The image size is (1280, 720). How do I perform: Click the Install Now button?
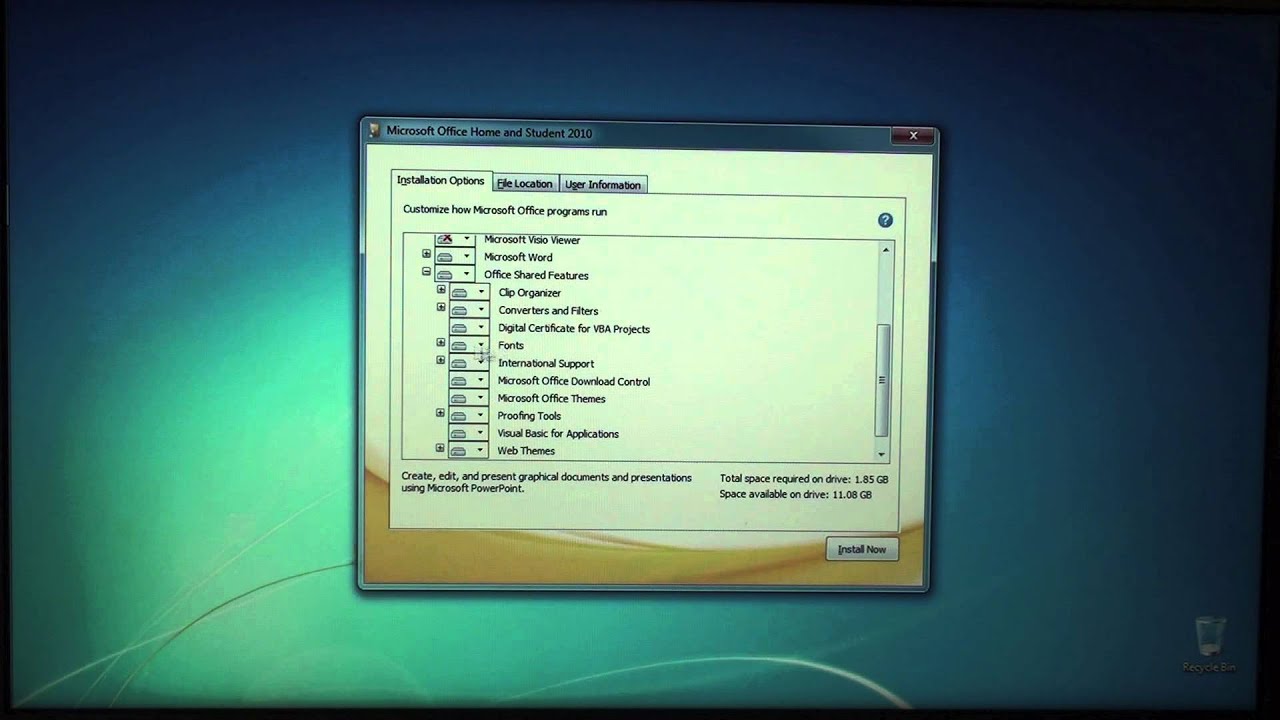click(x=862, y=549)
